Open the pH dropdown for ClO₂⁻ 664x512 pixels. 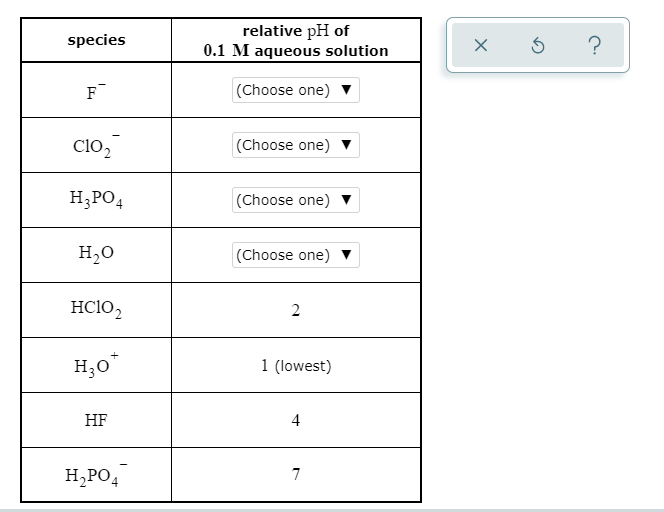tap(296, 145)
